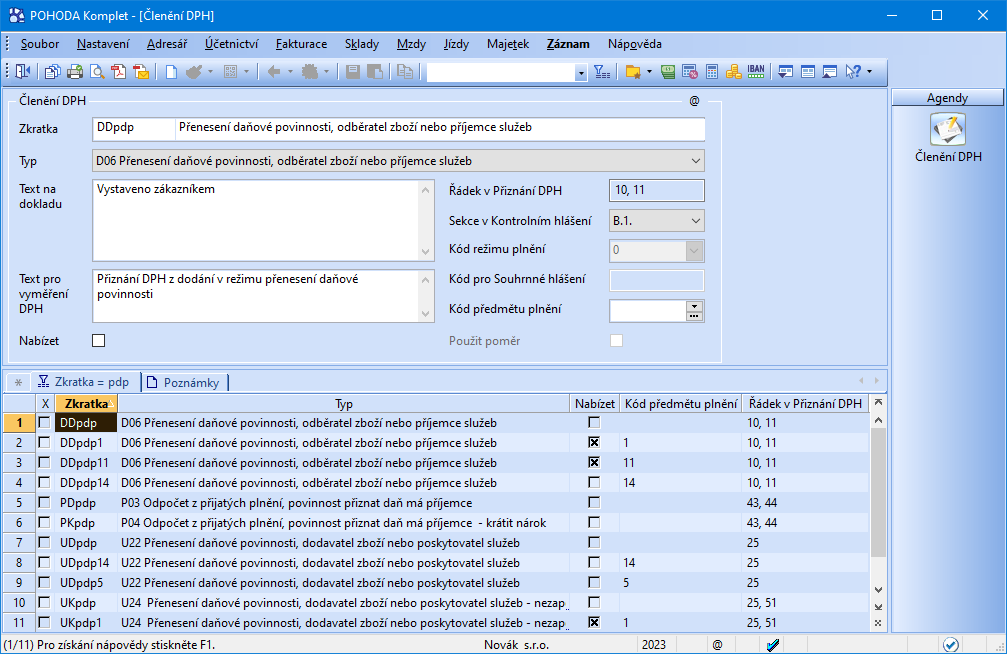Click Řádek v Přiznání DPH column header

click(805, 404)
